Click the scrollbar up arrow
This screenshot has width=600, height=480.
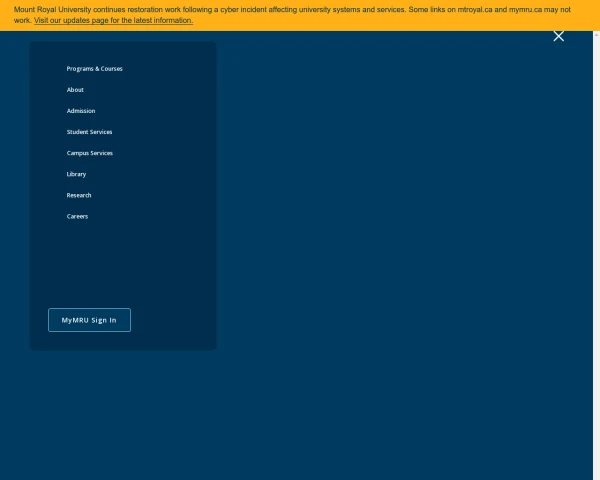pos(596,35)
